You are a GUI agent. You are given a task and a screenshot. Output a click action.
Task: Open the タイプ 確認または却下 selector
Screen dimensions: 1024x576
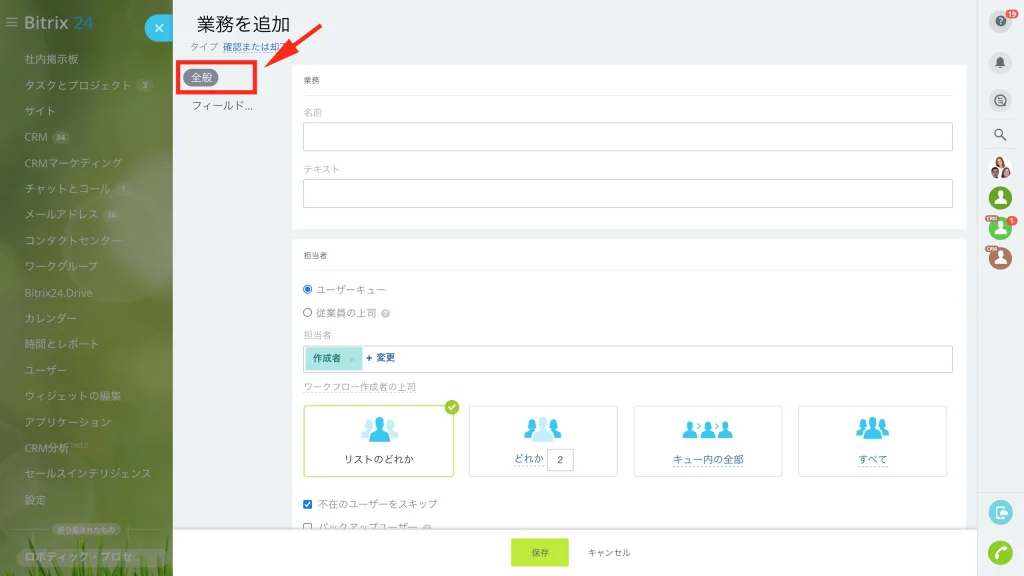(x=253, y=47)
